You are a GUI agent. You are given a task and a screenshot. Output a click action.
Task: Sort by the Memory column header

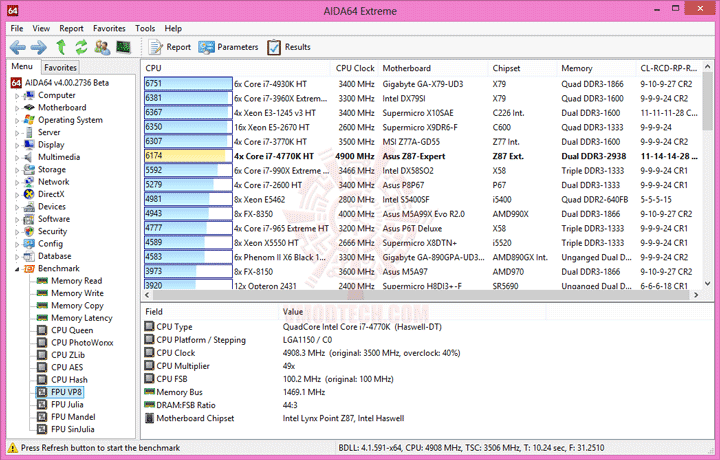(x=596, y=68)
